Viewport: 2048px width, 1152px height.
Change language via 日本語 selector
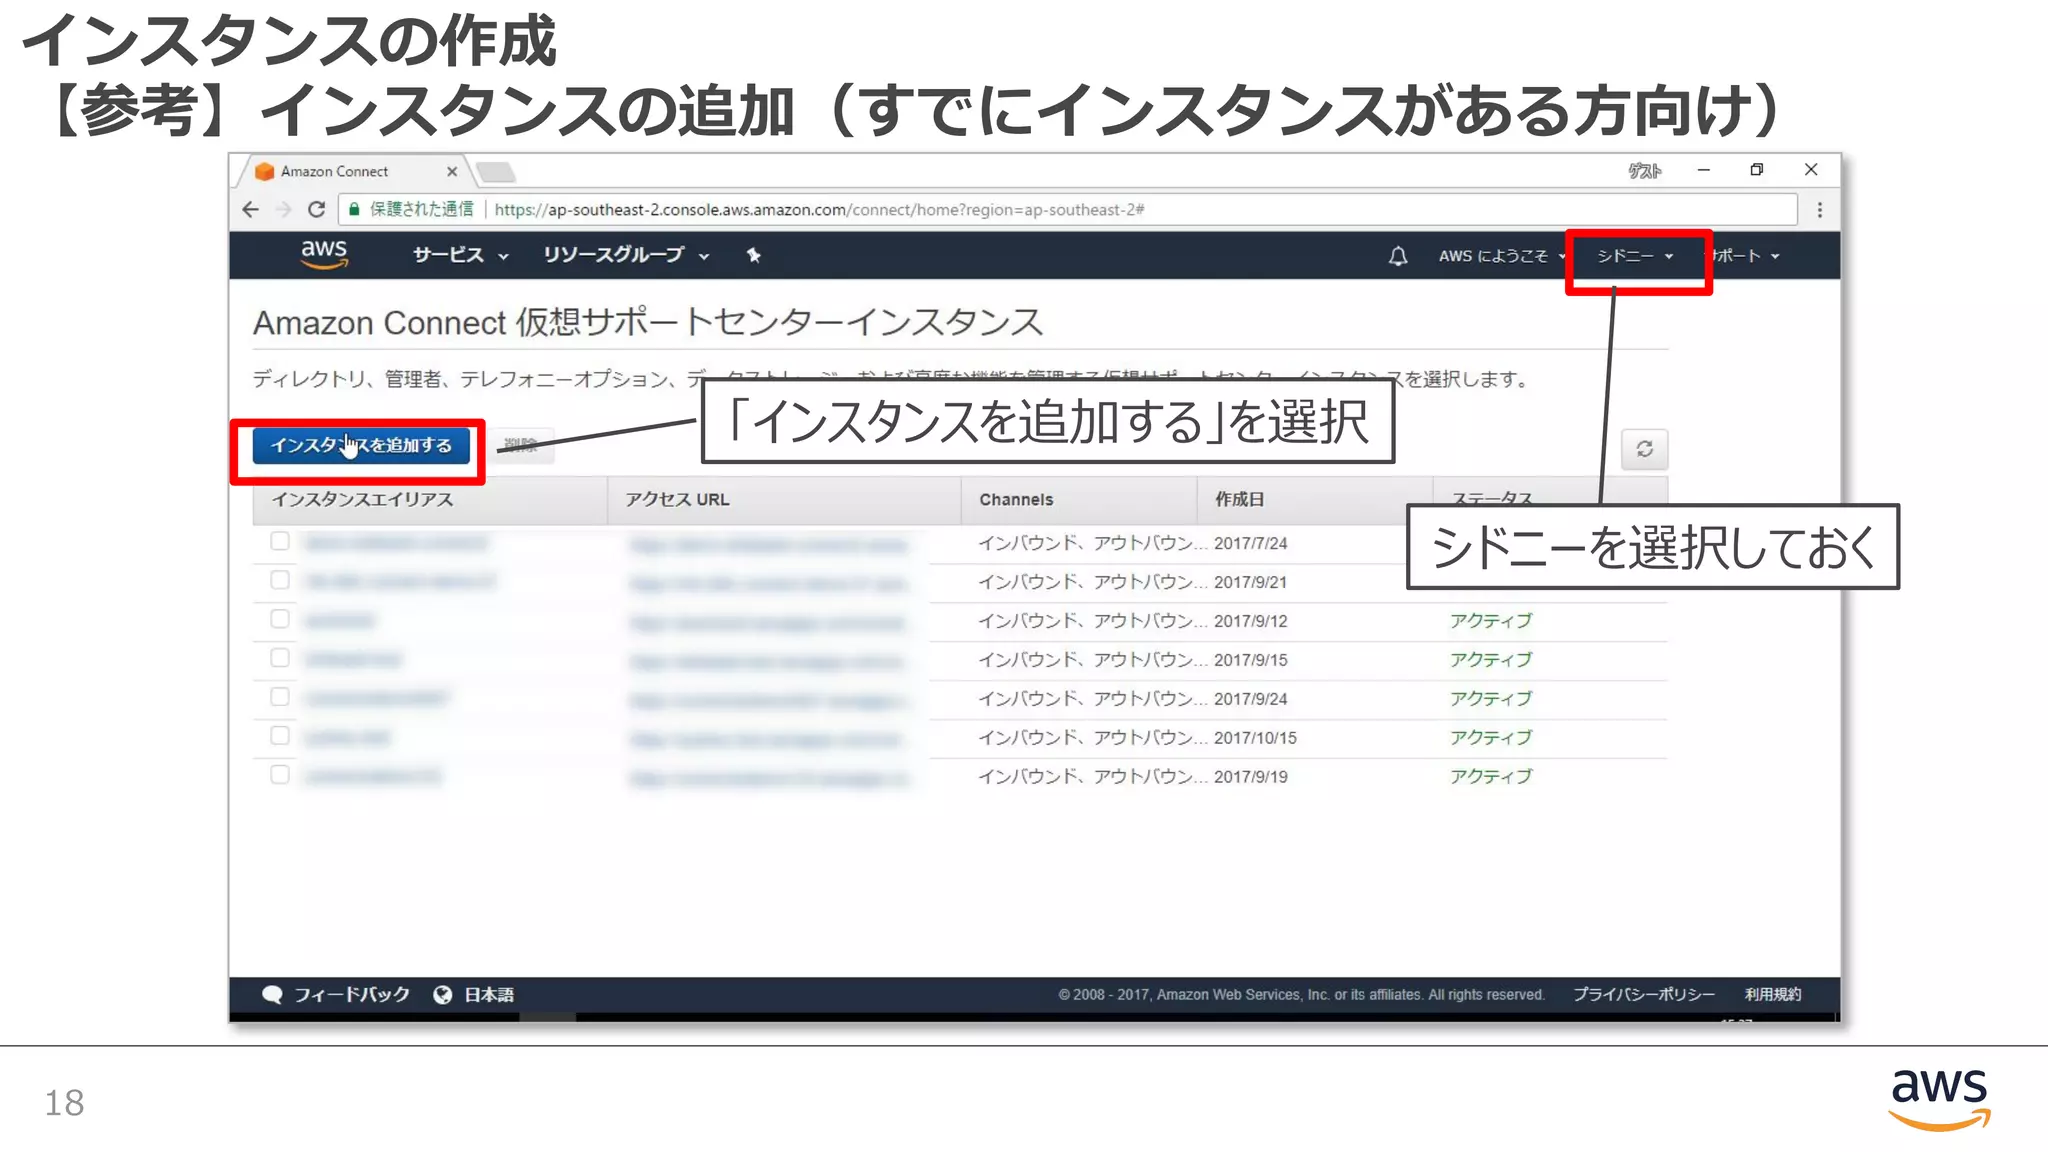487,994
